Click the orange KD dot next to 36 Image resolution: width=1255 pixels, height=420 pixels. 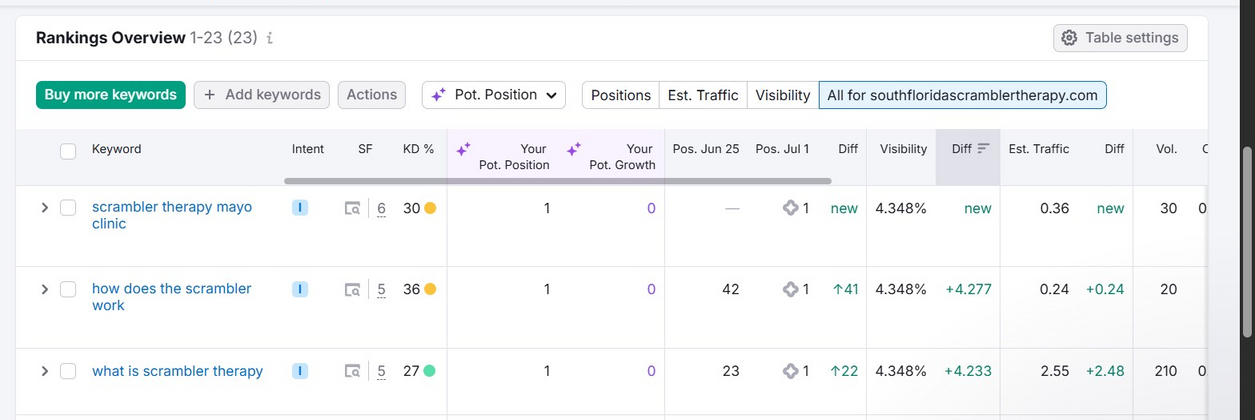click(x=430, y=289)
